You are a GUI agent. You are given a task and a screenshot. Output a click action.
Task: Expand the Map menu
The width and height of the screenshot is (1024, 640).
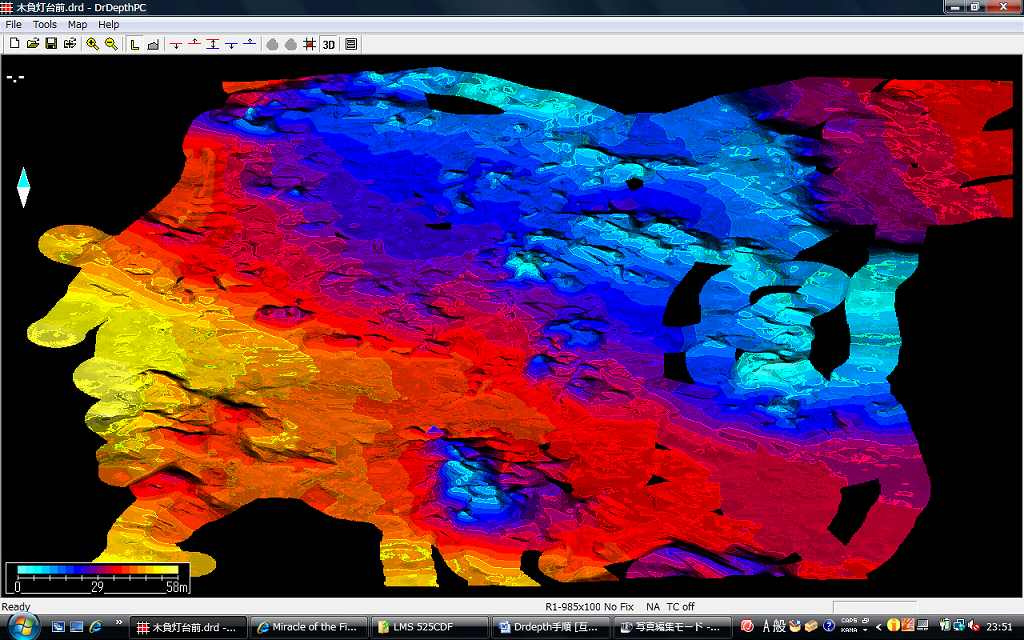[77, 24]
